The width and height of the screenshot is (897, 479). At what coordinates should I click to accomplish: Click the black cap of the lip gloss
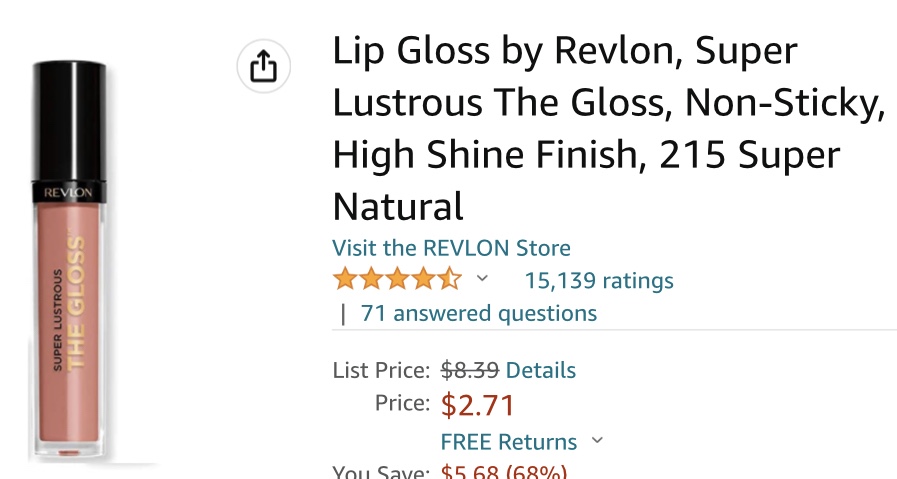69,120
